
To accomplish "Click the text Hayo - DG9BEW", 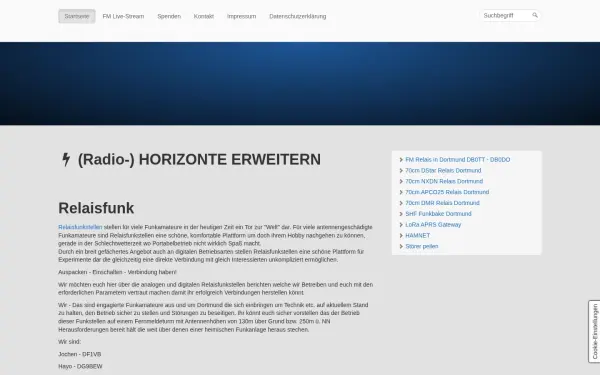I will point(80,367).
